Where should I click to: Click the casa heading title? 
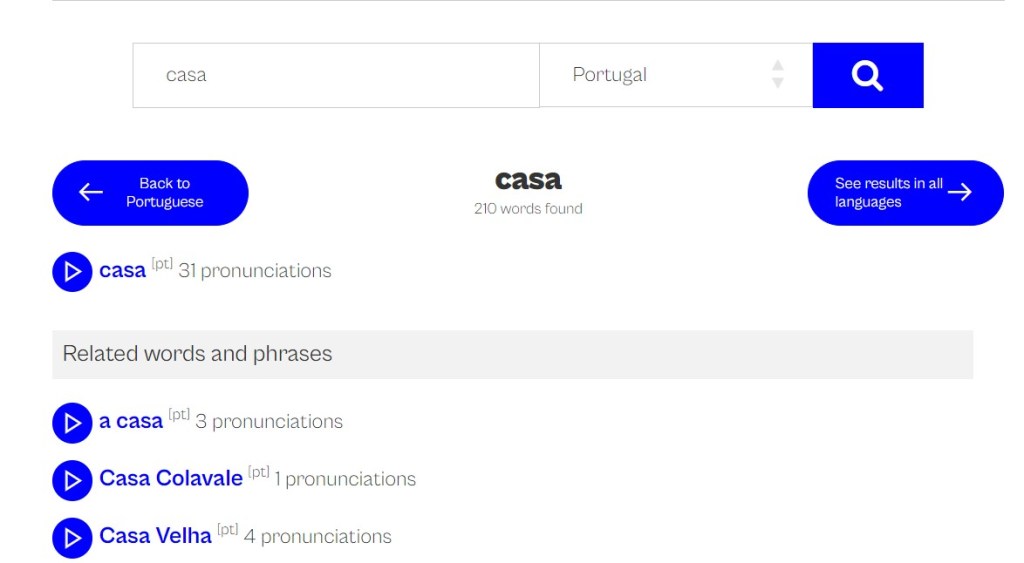click(528, 180)
